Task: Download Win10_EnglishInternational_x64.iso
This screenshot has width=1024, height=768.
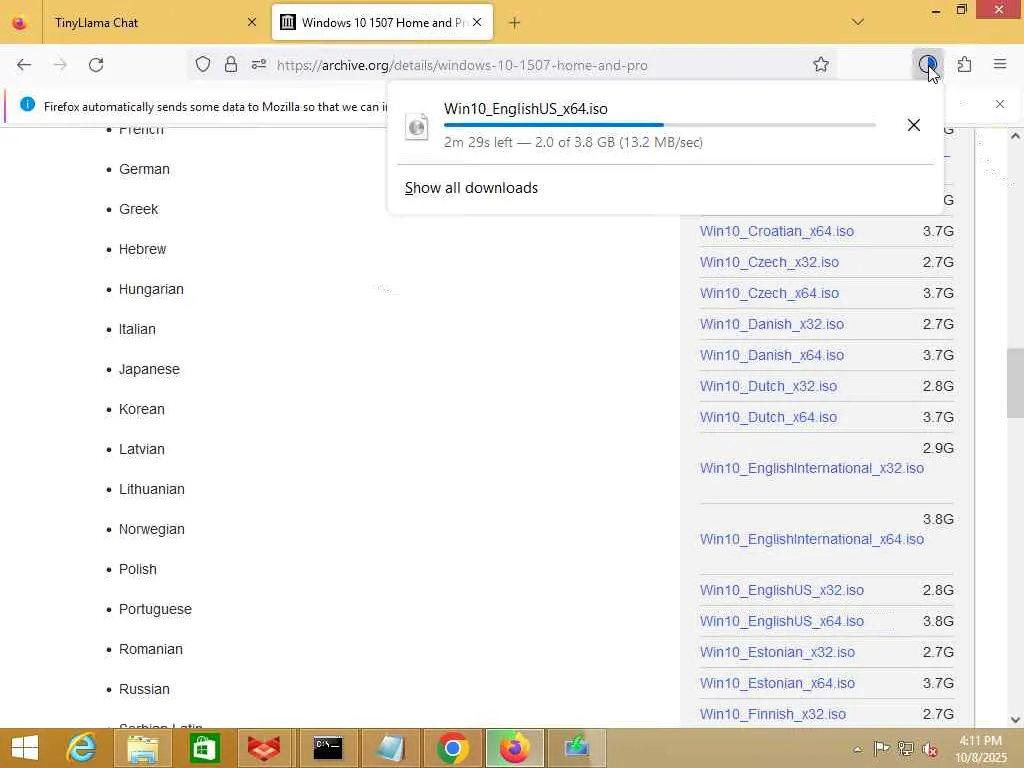Action: (812, 539)
